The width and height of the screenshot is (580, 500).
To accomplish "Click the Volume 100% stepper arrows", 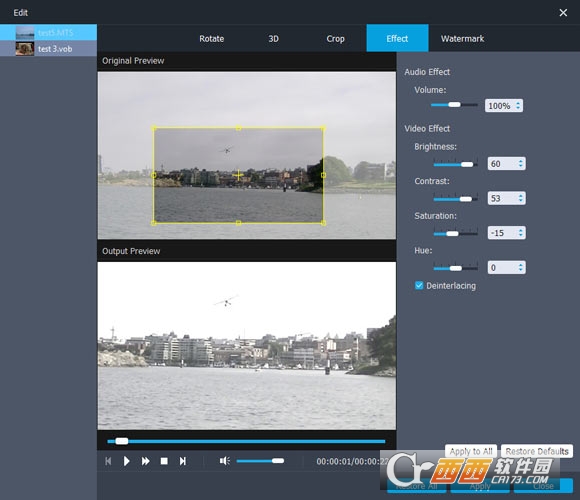I will (x=518, y=106).
